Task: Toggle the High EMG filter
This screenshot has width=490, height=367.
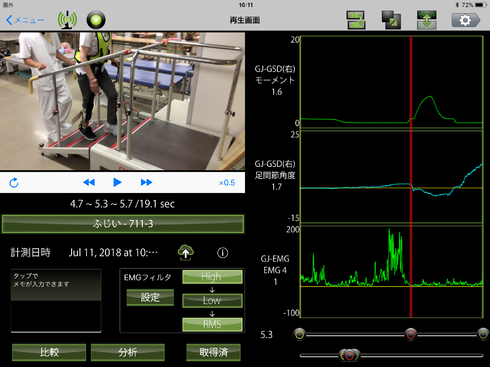Action: click(212, 277)
